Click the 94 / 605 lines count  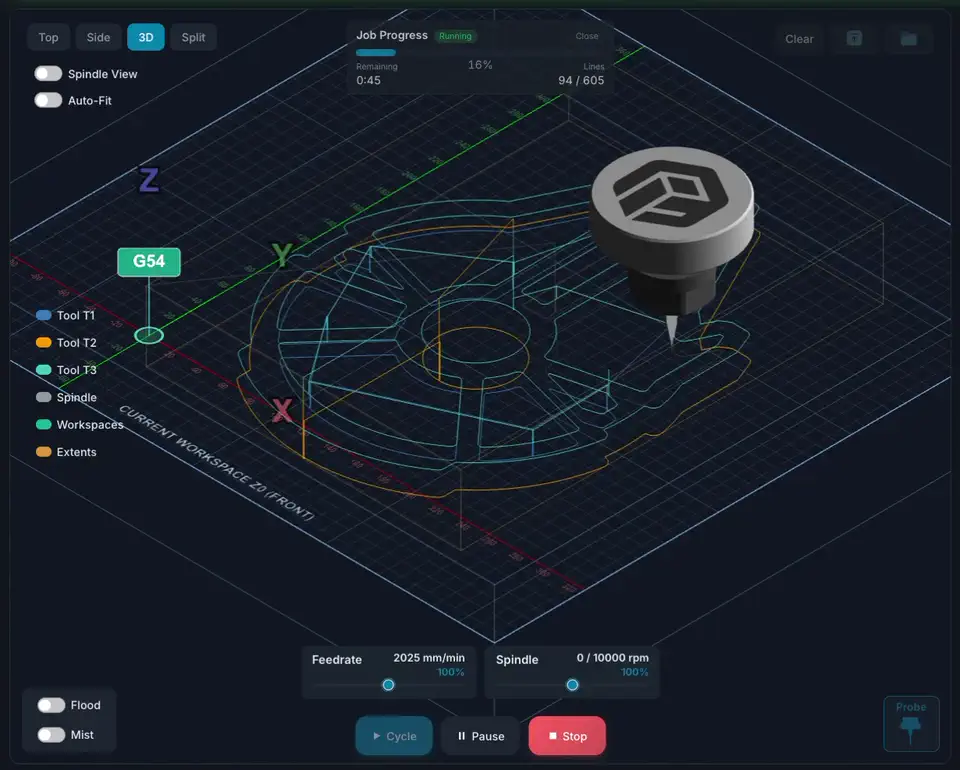click(x=581, y=80)
